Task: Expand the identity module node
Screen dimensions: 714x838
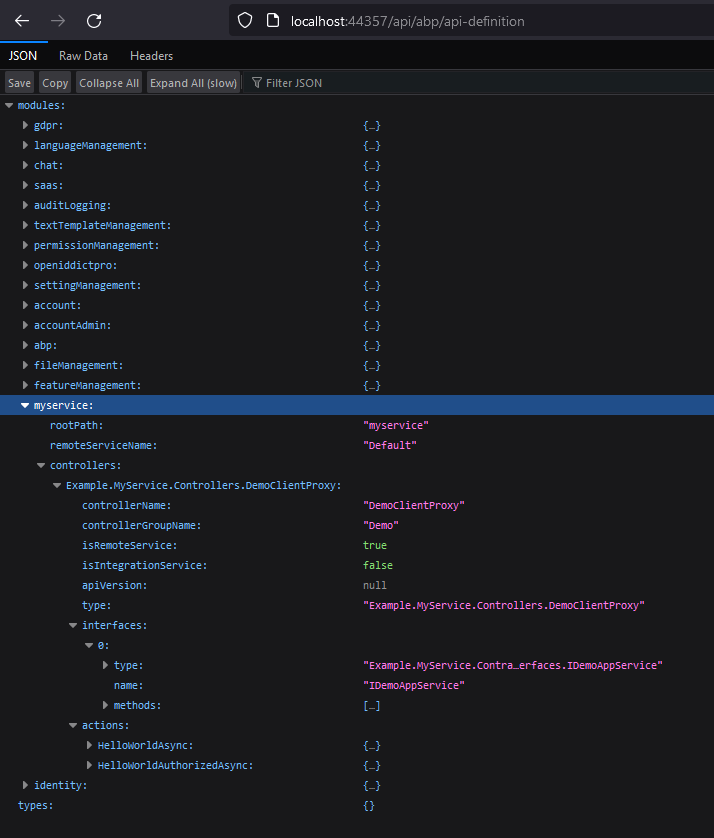Action: (x=26, y=786)
